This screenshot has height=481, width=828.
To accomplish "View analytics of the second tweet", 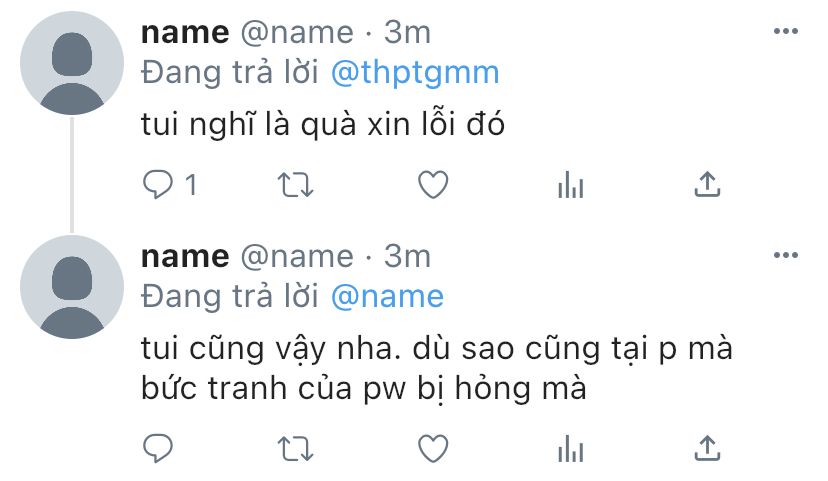I will click(570, 448).
